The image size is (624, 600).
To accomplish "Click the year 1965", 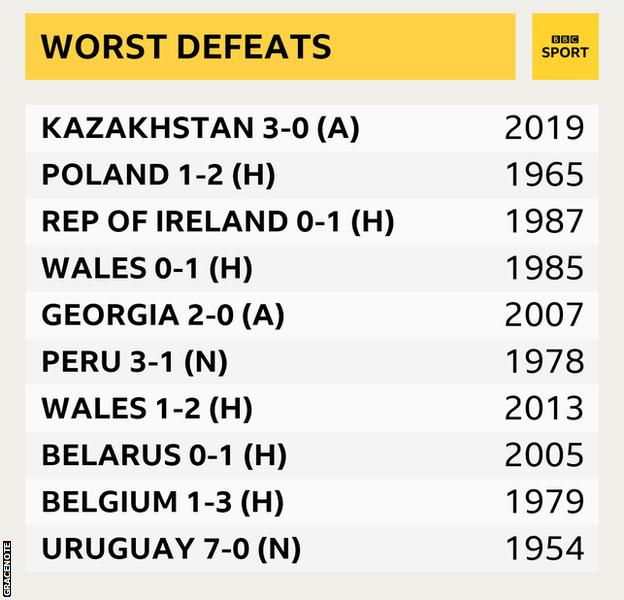I will pos(544,175).
